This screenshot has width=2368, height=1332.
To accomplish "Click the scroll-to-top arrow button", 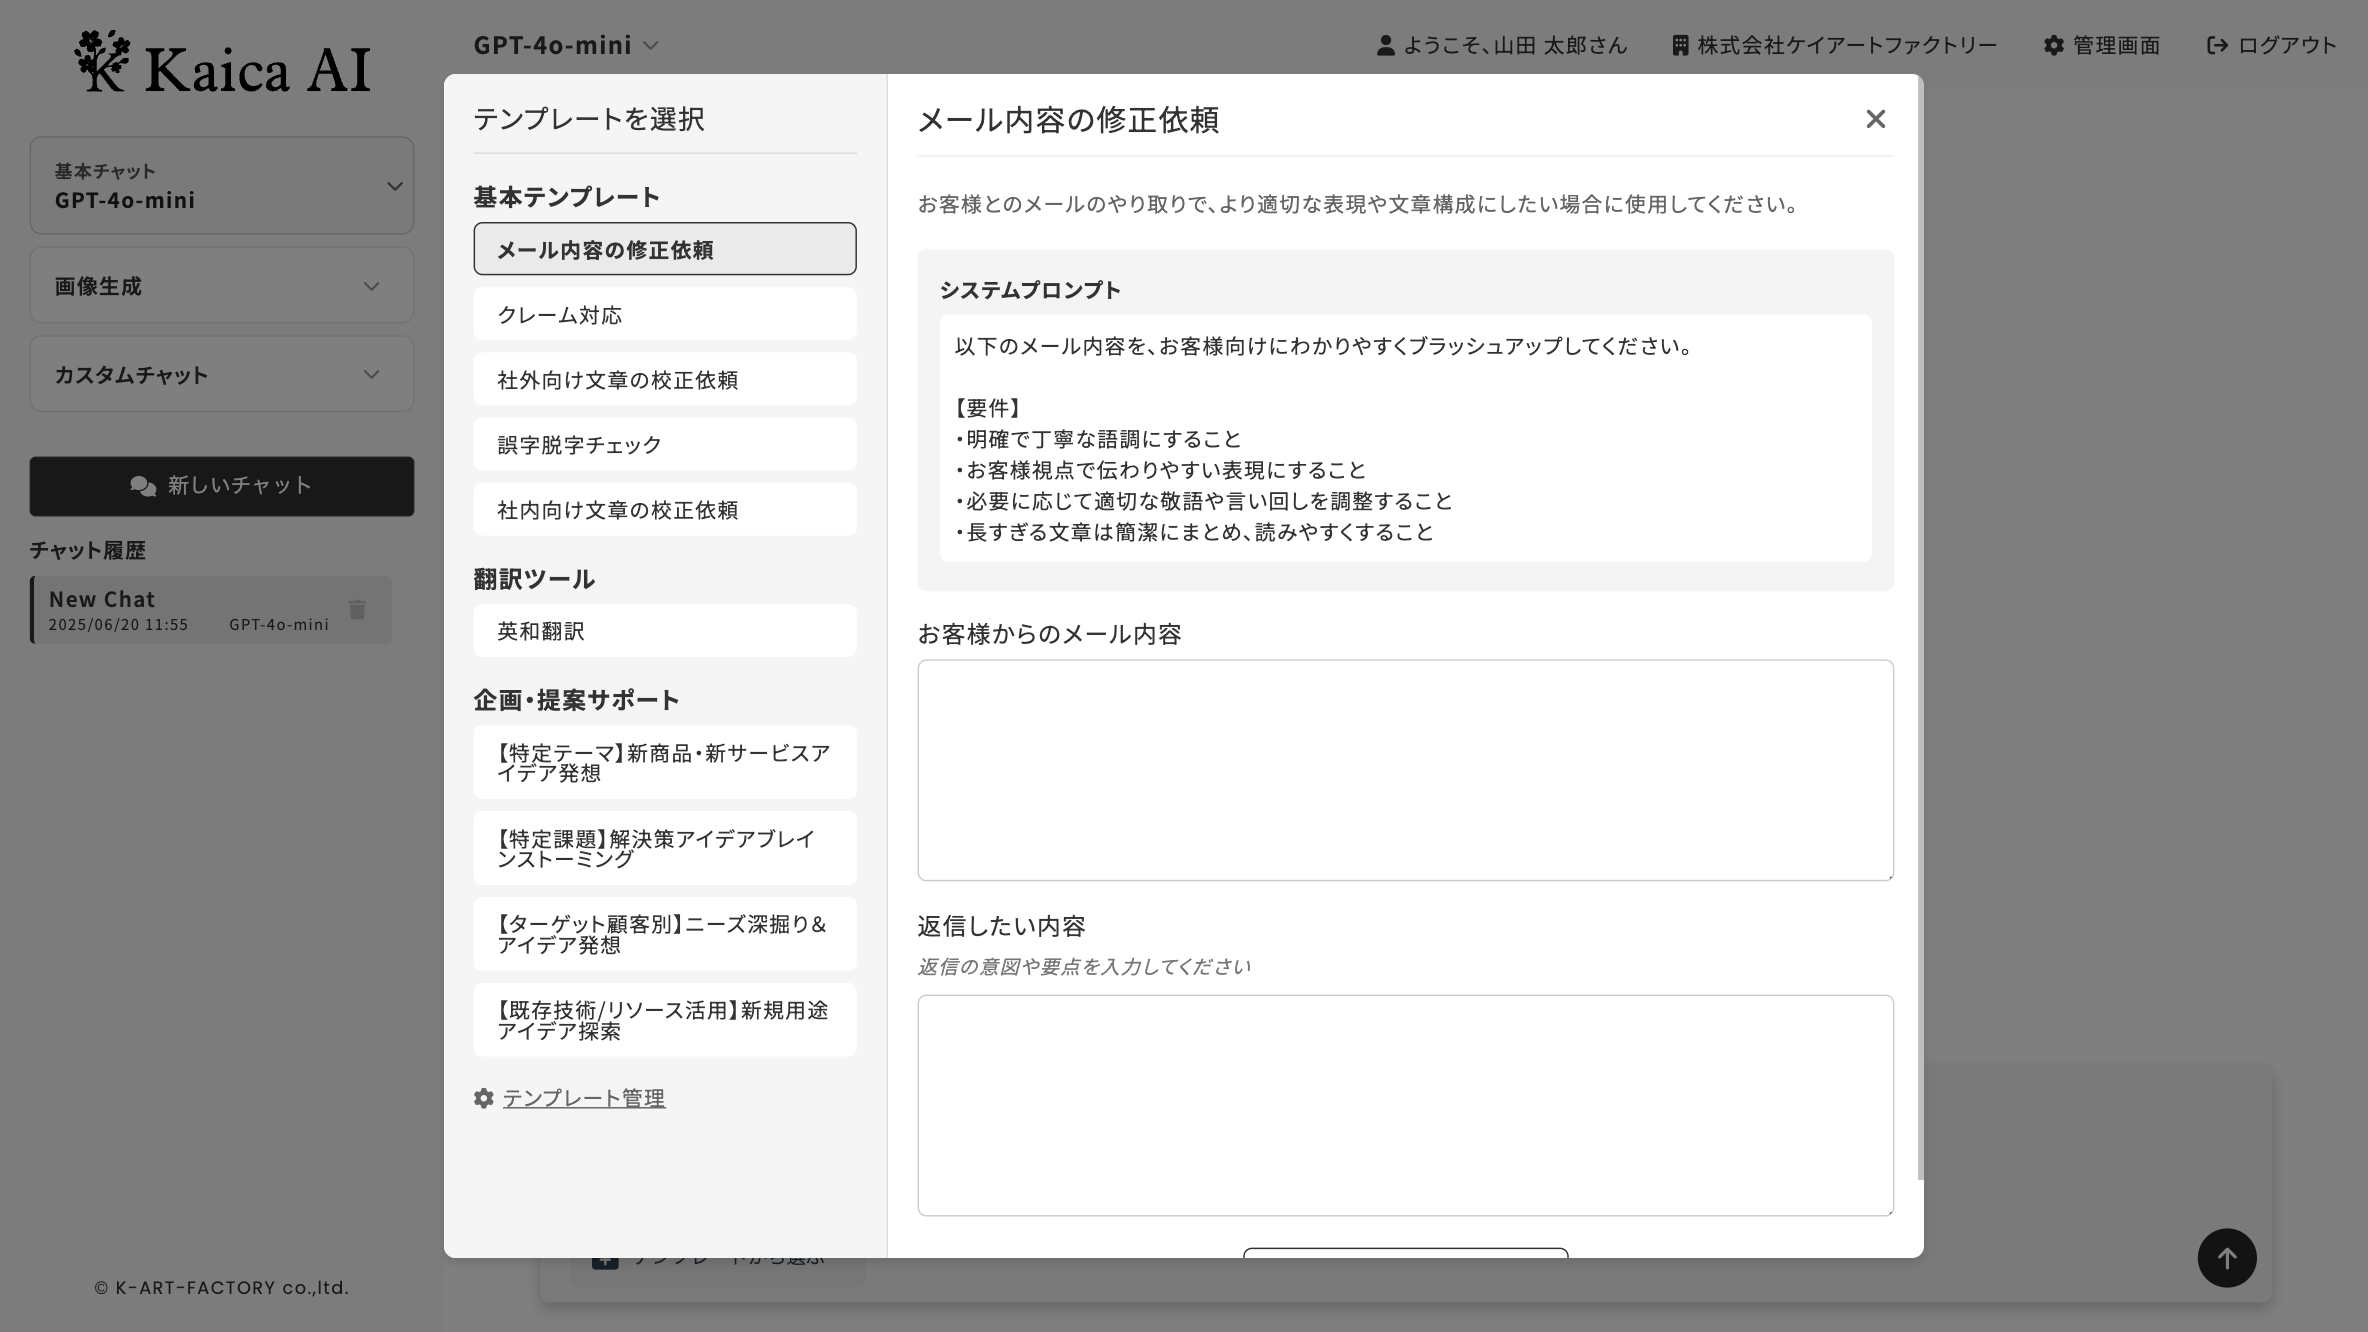I will [x=2226, y=1257].
